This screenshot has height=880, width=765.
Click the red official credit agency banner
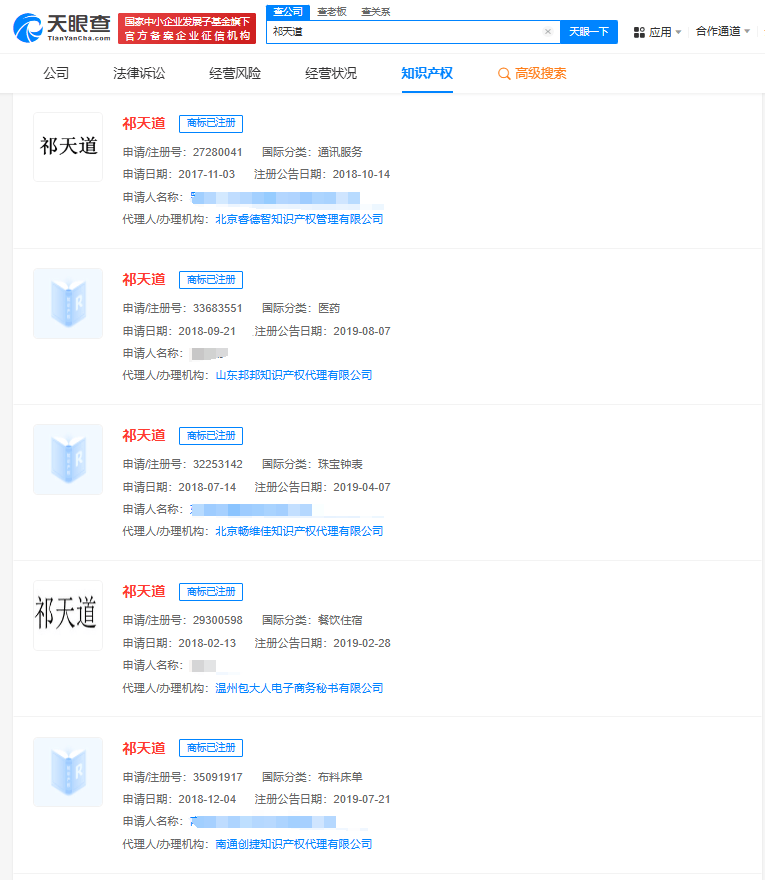click(x=187, y=29)
